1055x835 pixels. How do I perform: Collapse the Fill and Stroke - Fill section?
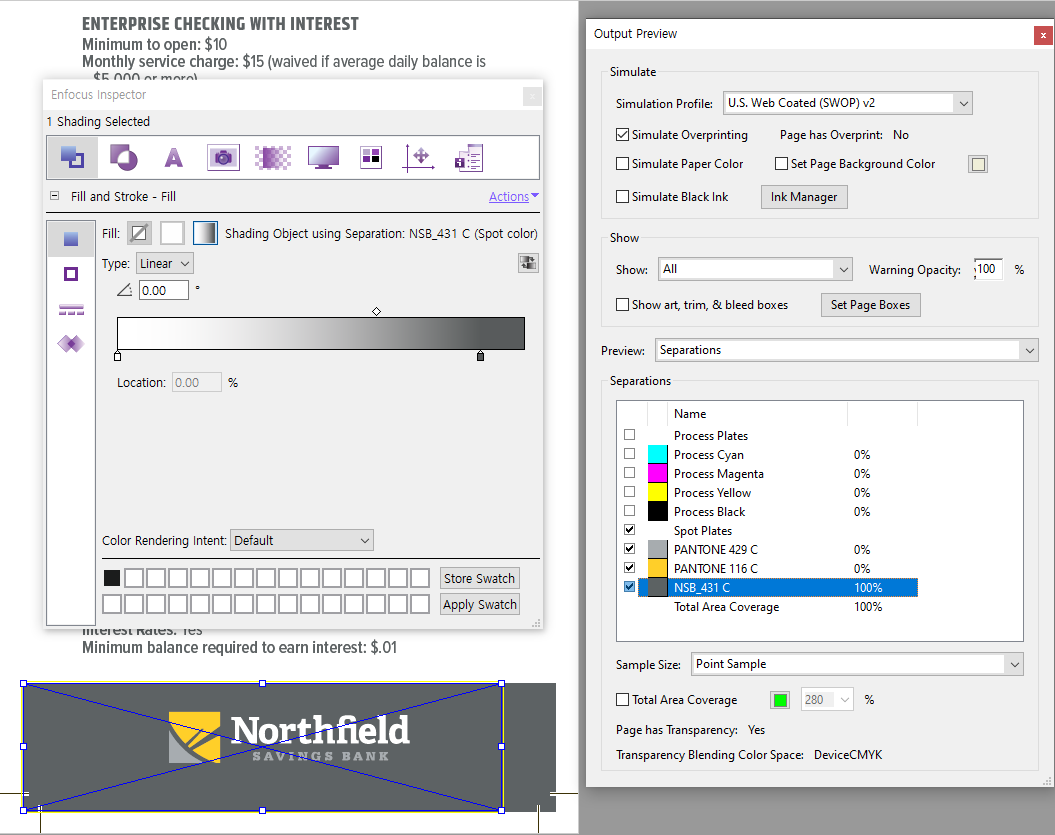point(54,196)
